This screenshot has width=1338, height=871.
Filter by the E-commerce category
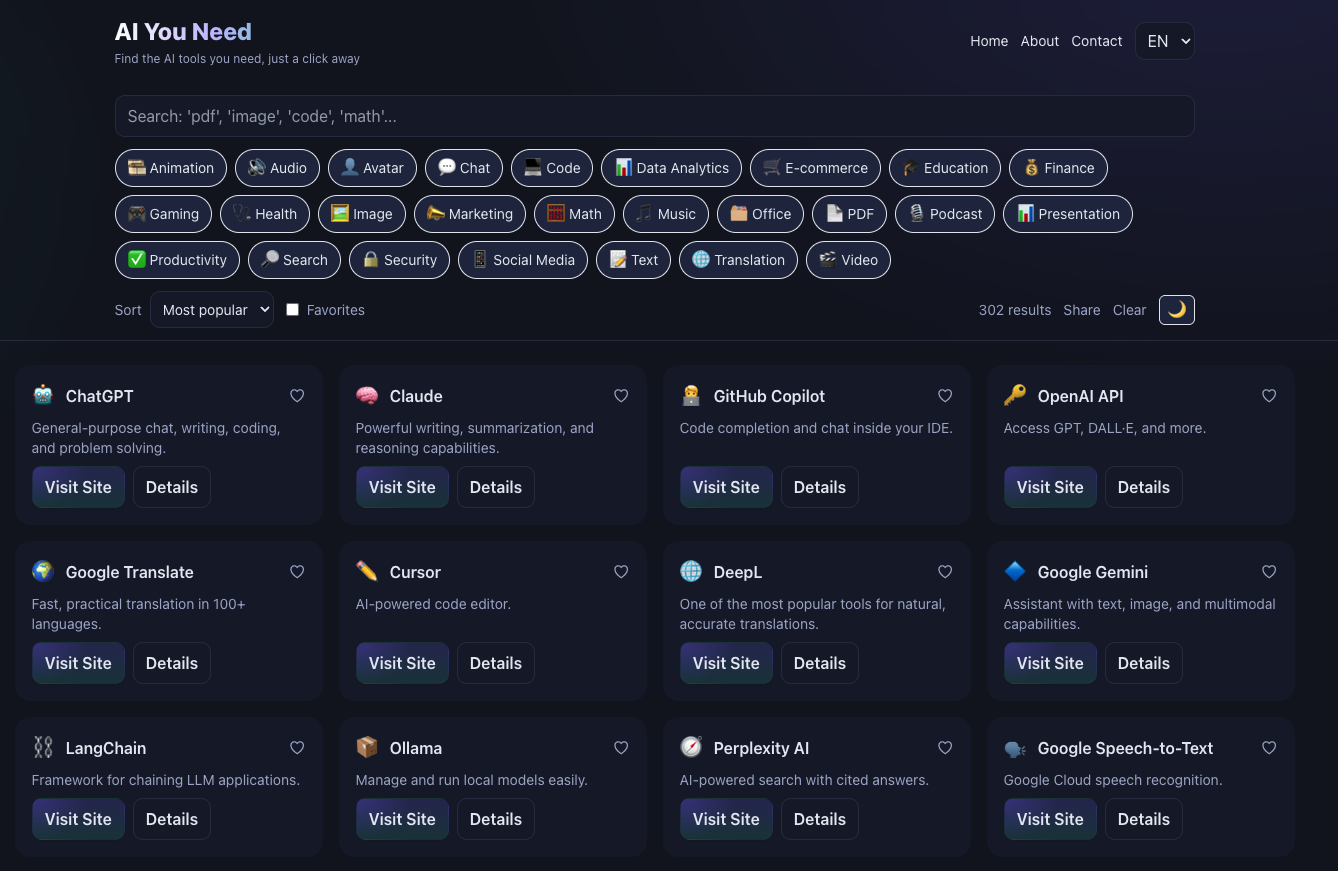pos(815,168)
